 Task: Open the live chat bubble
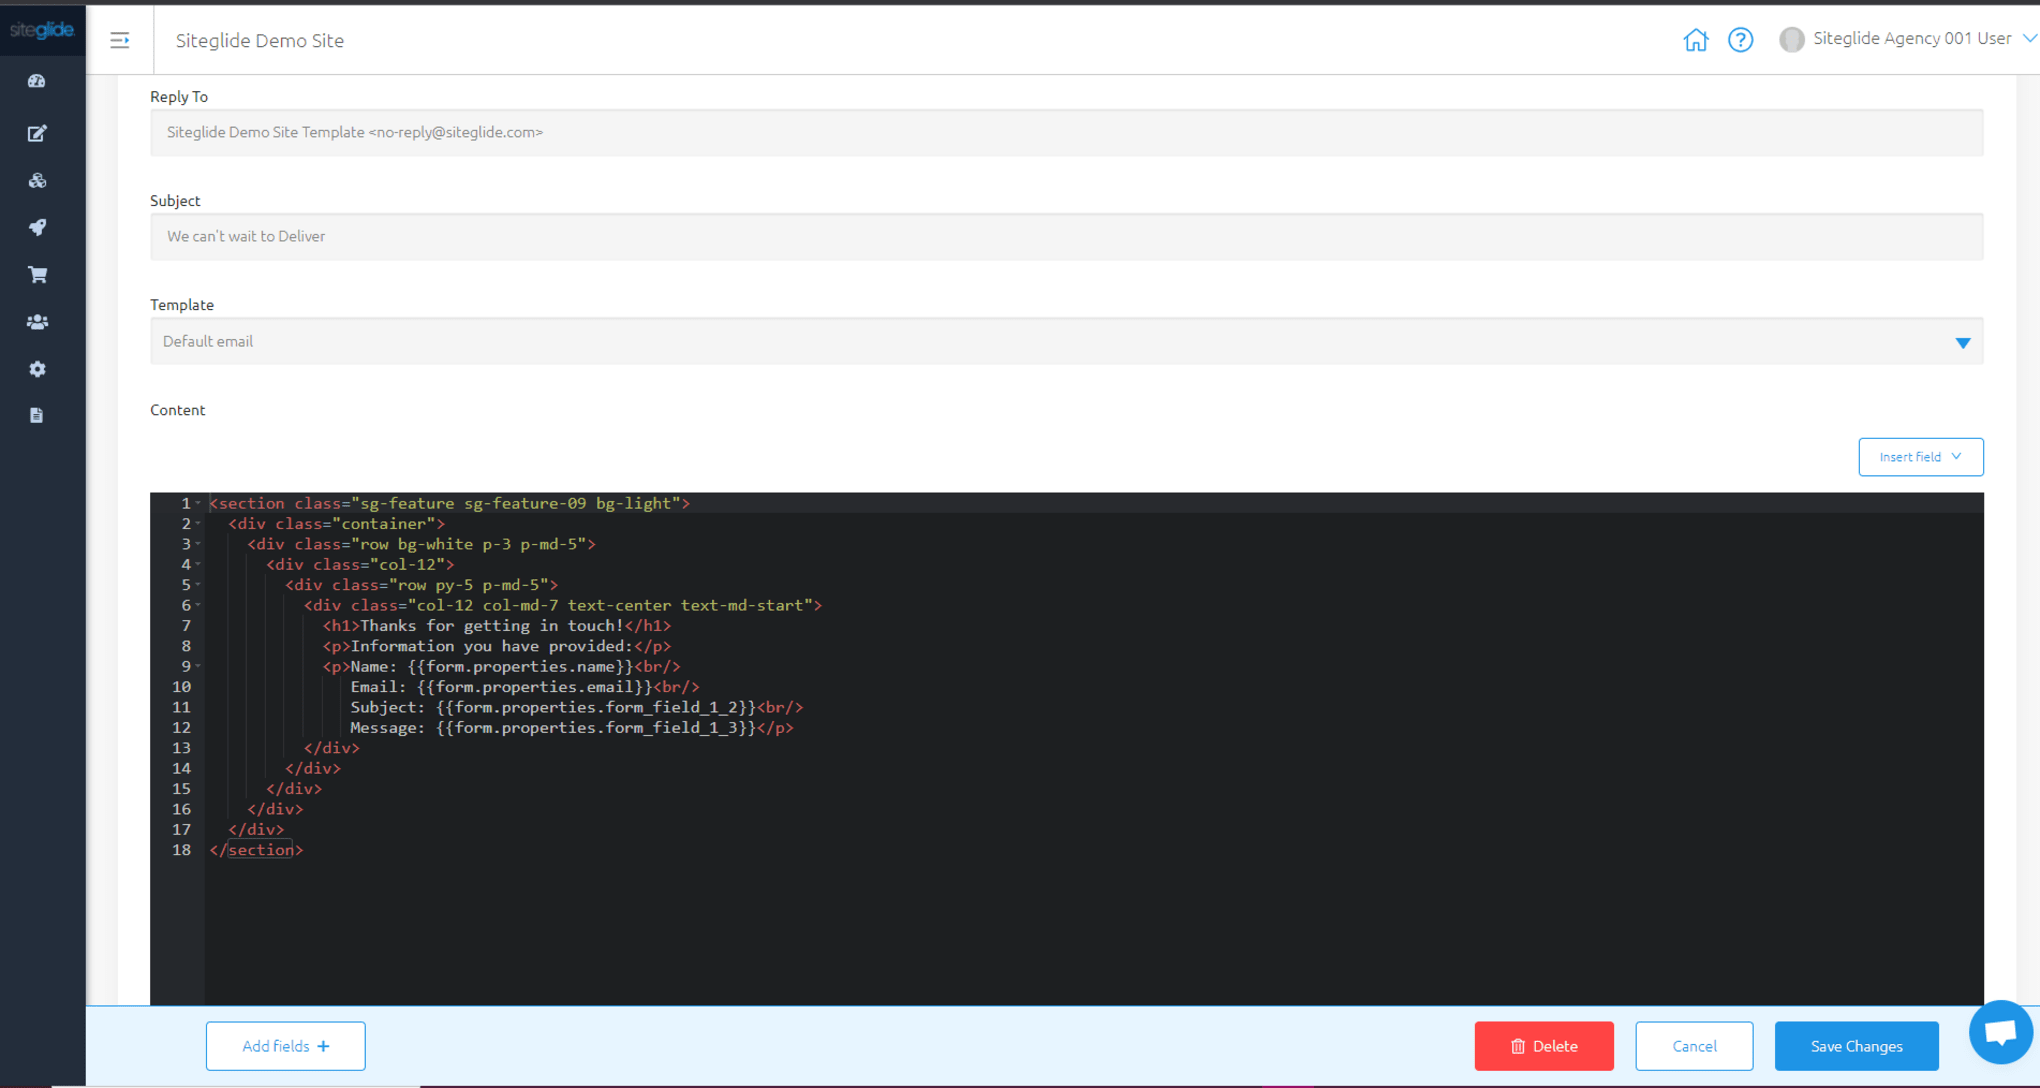click(2001, 1032)
